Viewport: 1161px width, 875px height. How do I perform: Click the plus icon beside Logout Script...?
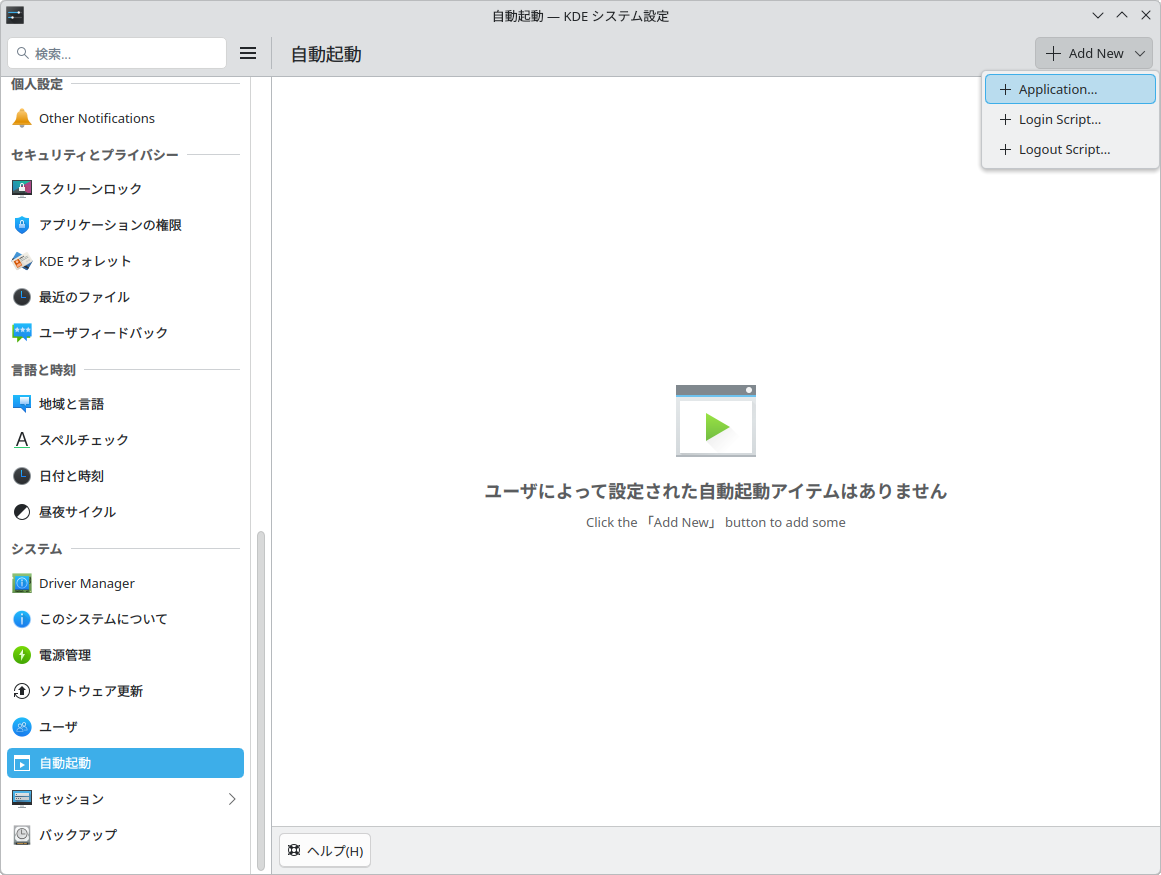click(1006, 150)
